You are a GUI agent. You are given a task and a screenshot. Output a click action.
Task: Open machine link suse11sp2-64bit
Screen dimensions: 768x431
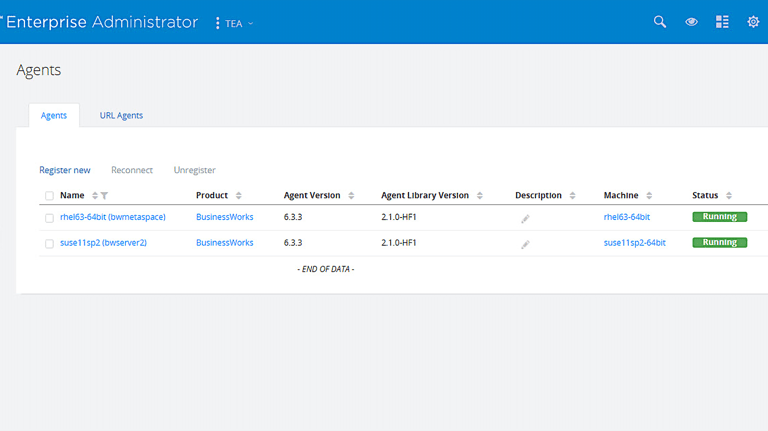634,242
